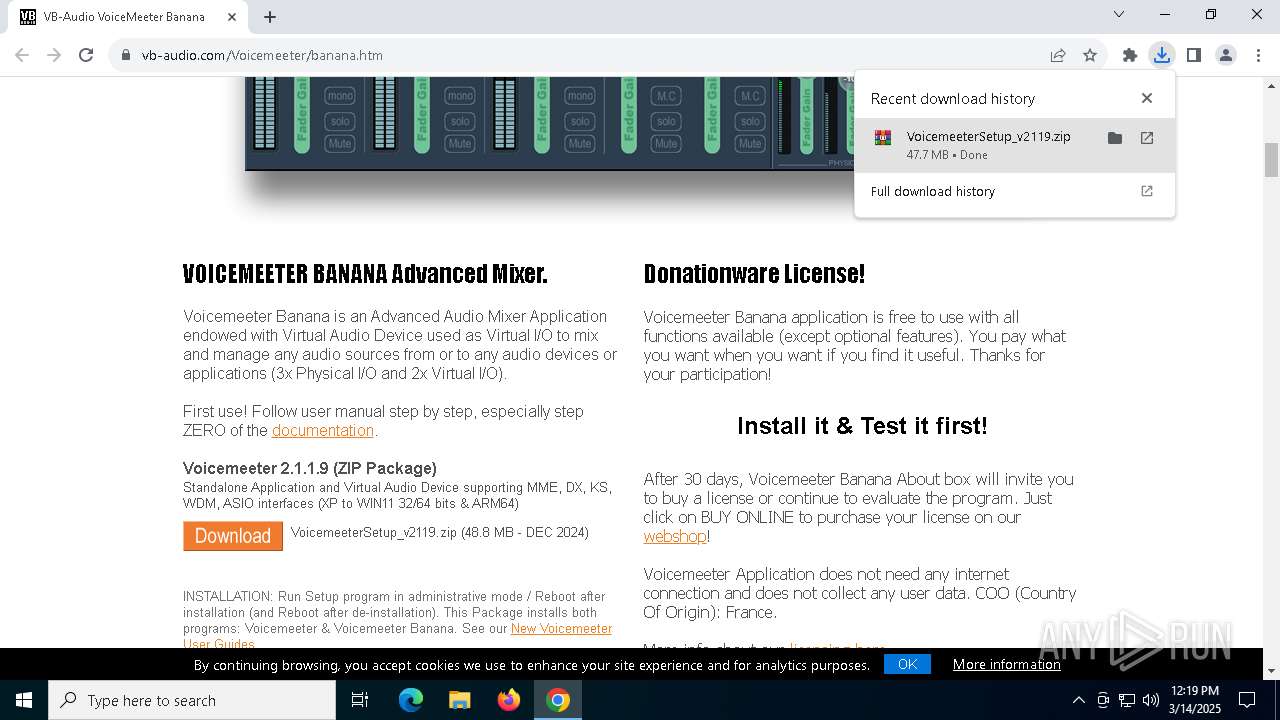Image resolution: width=1280 pixels, height=720 pixels.
Task: Show VoicemeeterSetup_v2119.zip in folder
Action: coord(1115,138)
